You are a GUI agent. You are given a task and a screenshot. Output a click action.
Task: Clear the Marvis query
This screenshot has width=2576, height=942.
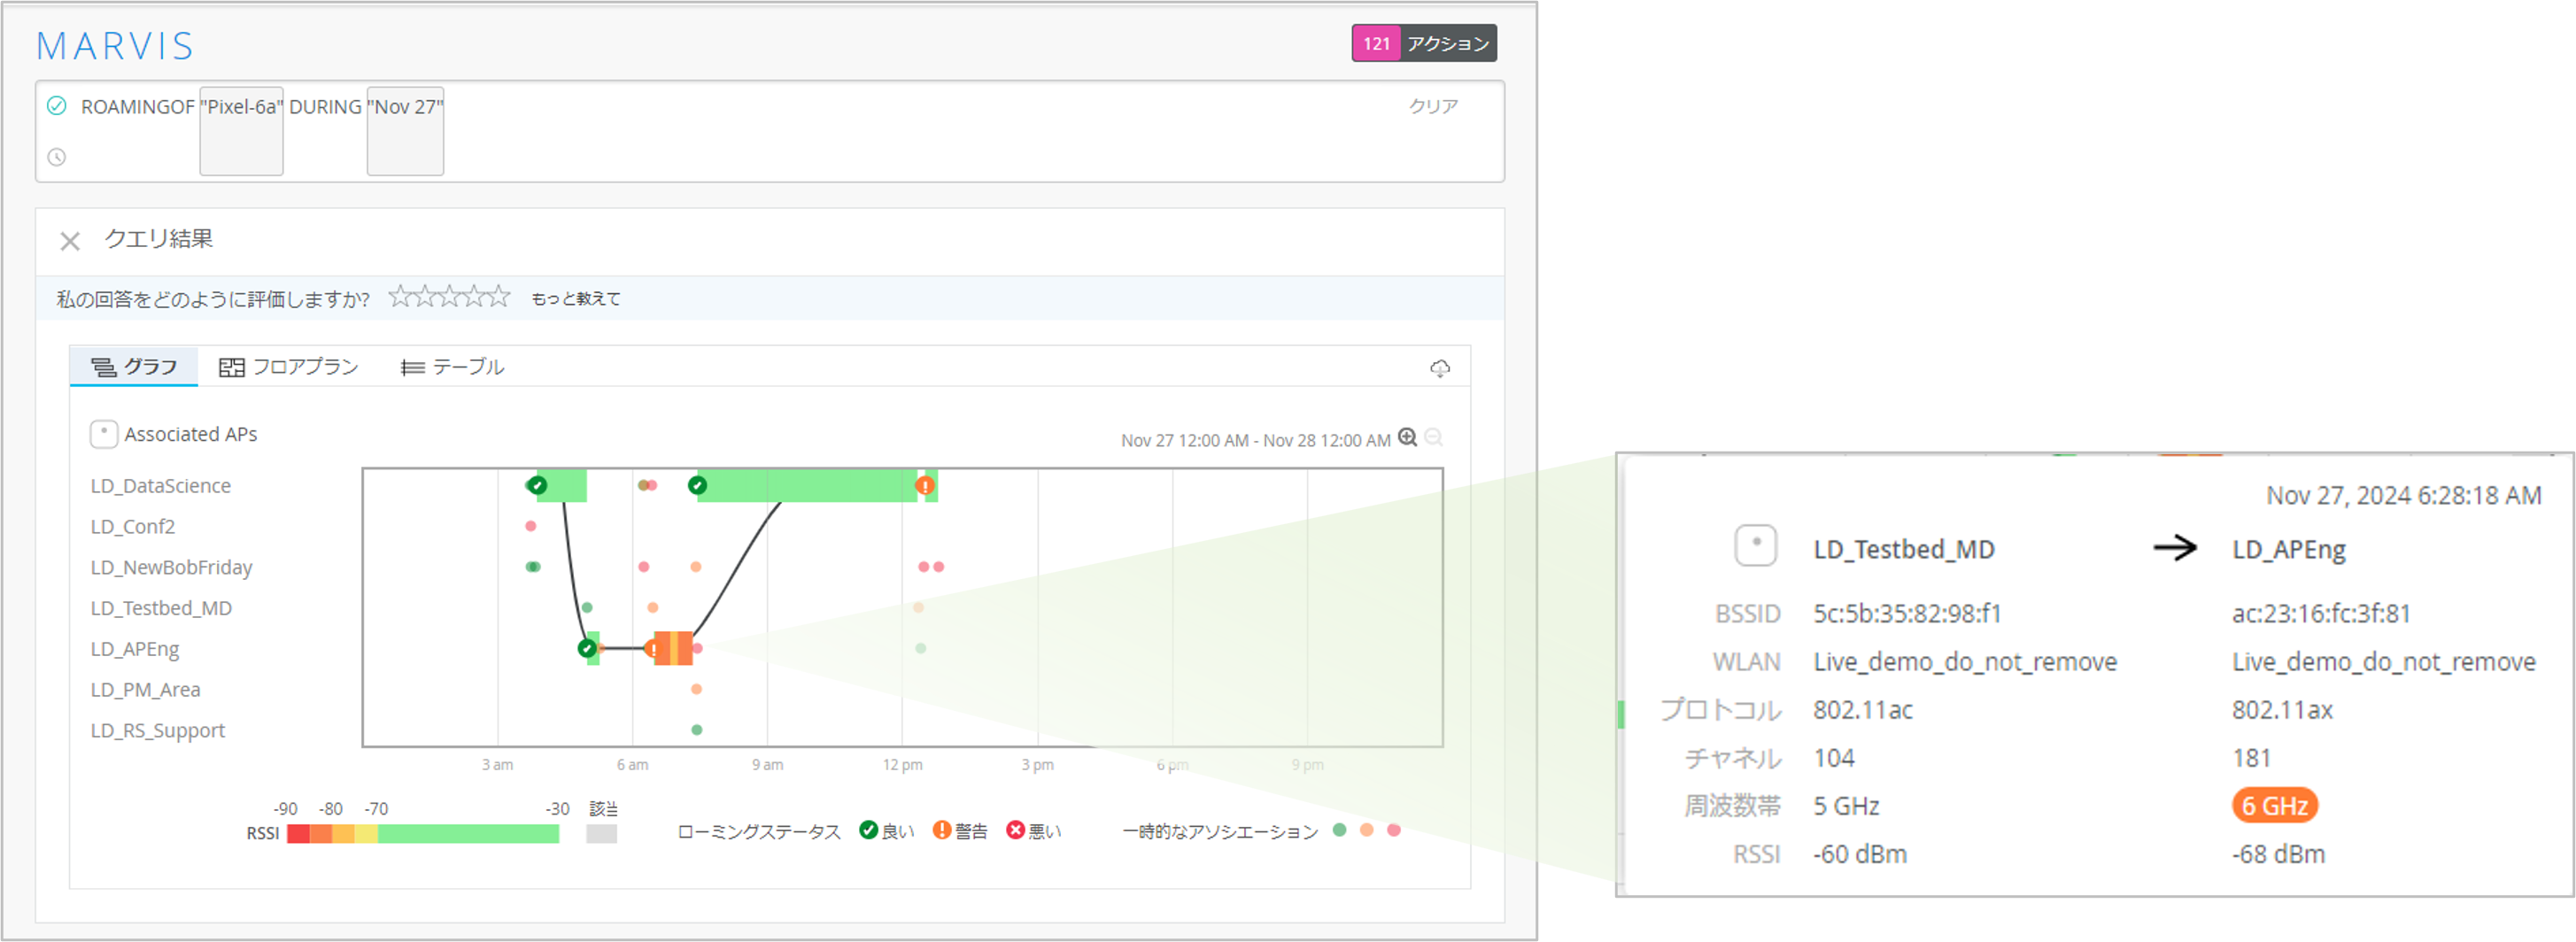pyautogui.click(x=1432, y=106)
